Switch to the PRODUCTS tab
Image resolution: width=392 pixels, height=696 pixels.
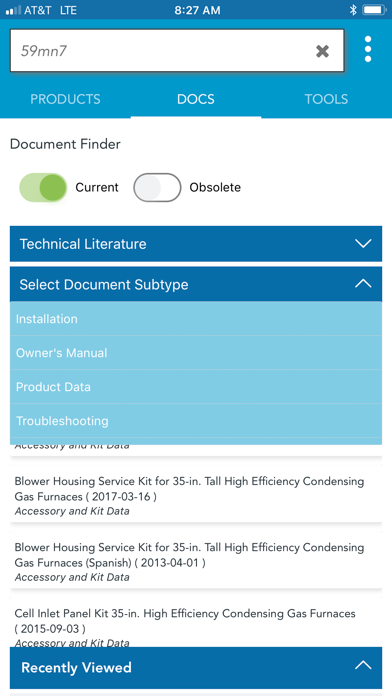click(65, 99)
